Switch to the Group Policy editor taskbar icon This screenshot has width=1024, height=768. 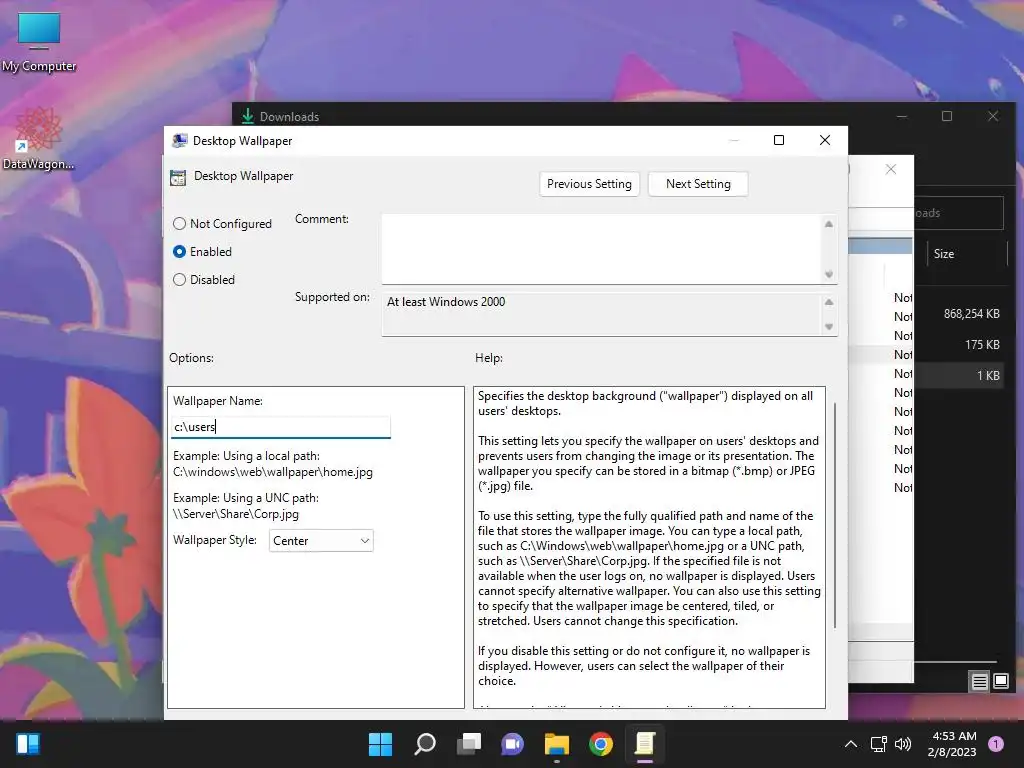pyautogui.click(x=645, y=744)
